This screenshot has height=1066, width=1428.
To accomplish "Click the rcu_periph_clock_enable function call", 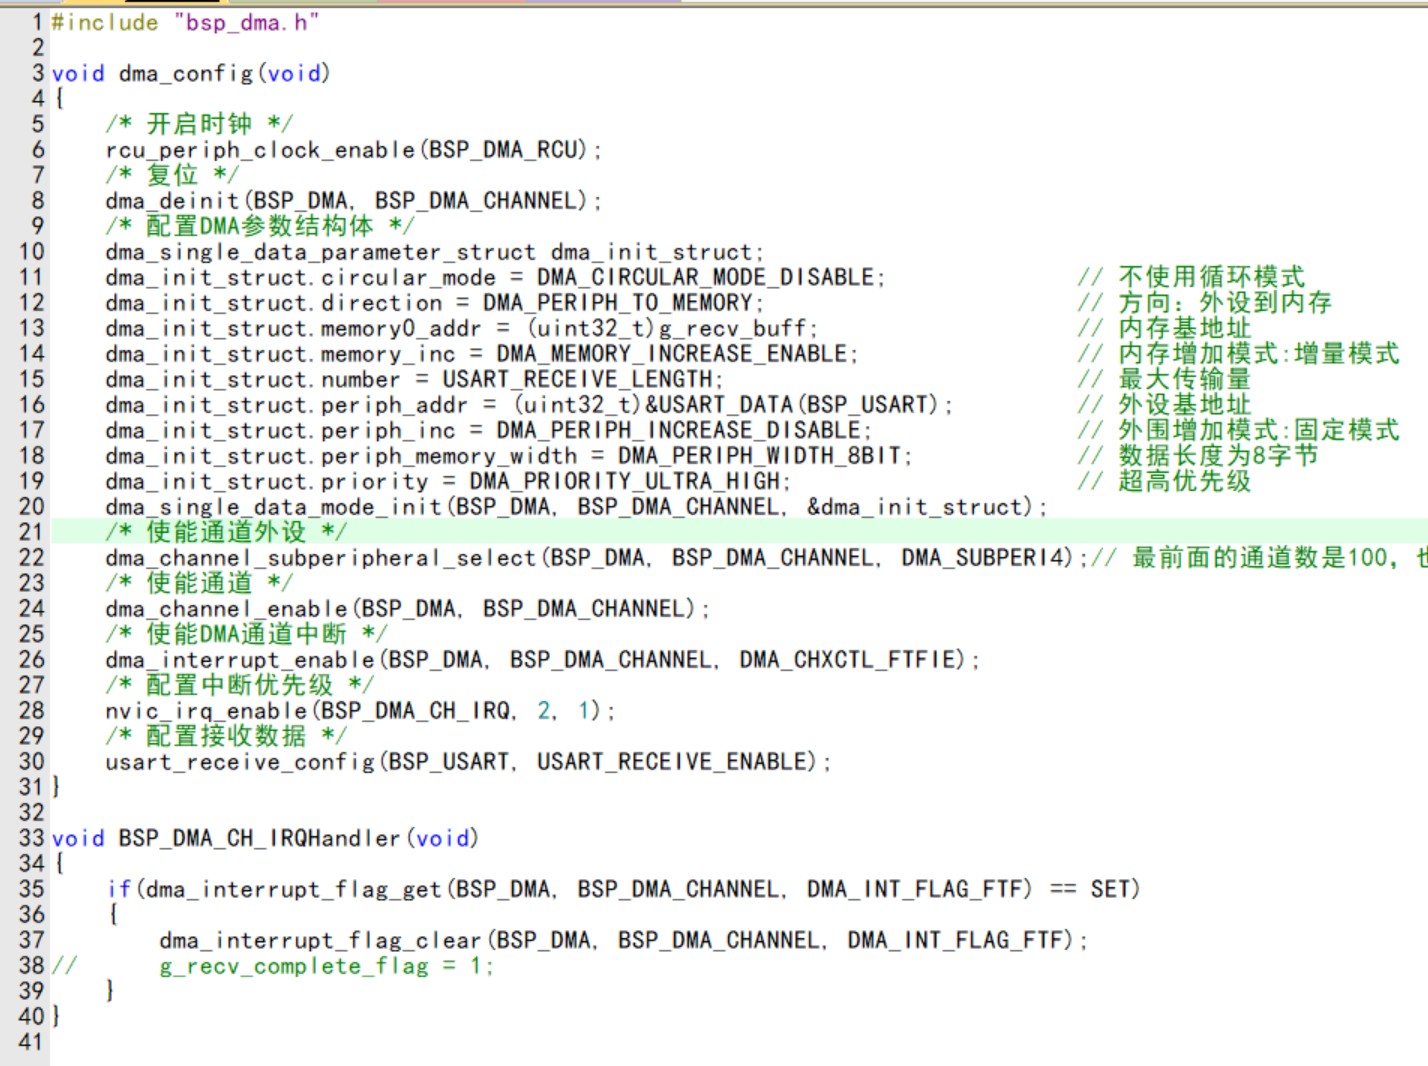I will click(x=260, y=150).
